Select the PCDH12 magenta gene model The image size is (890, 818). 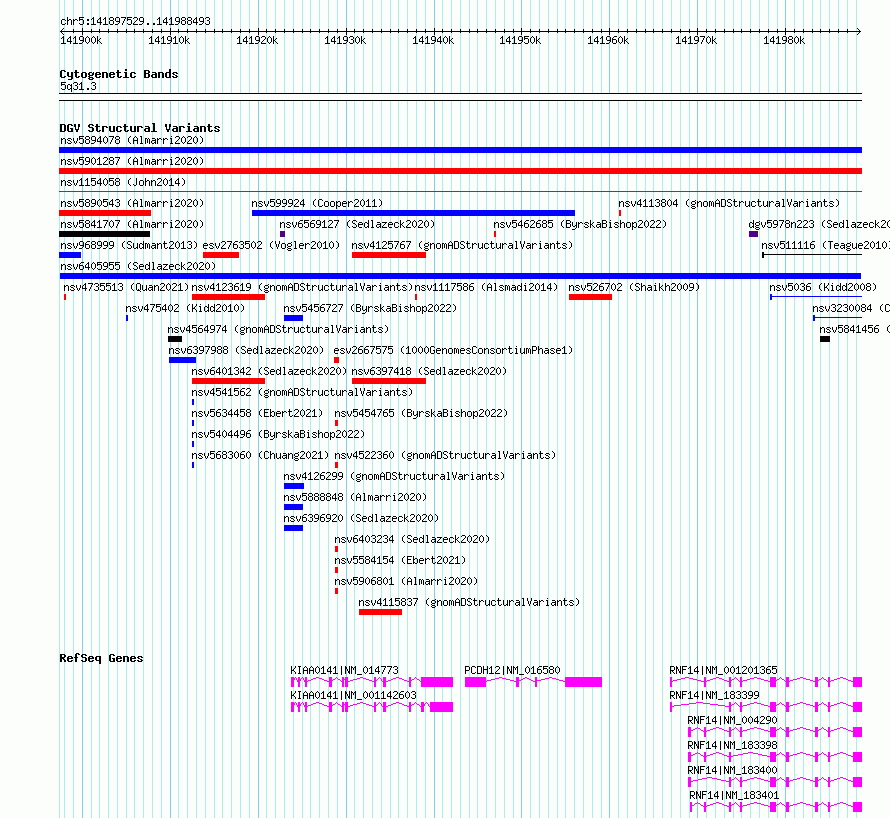click(534, 682)
